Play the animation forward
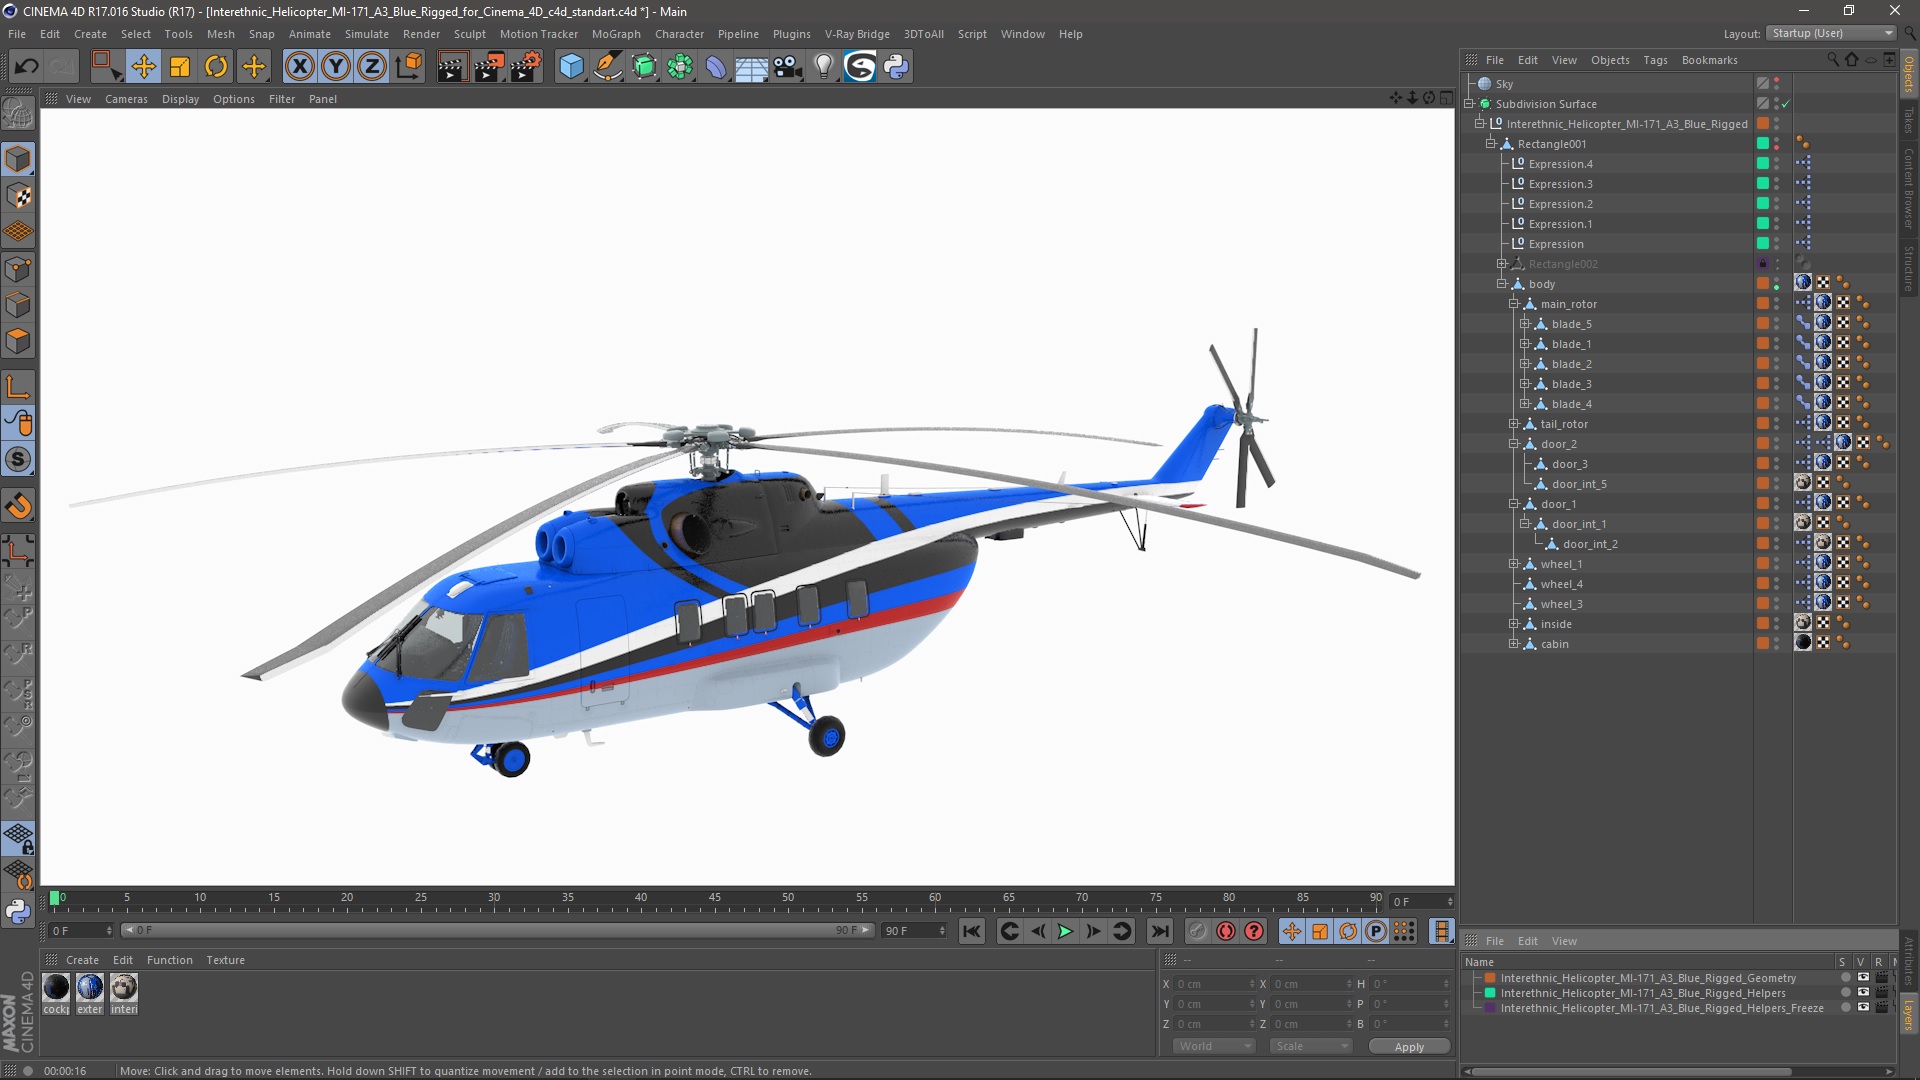Viewport: 1920px width, 1080px height. pos(1065,932)
